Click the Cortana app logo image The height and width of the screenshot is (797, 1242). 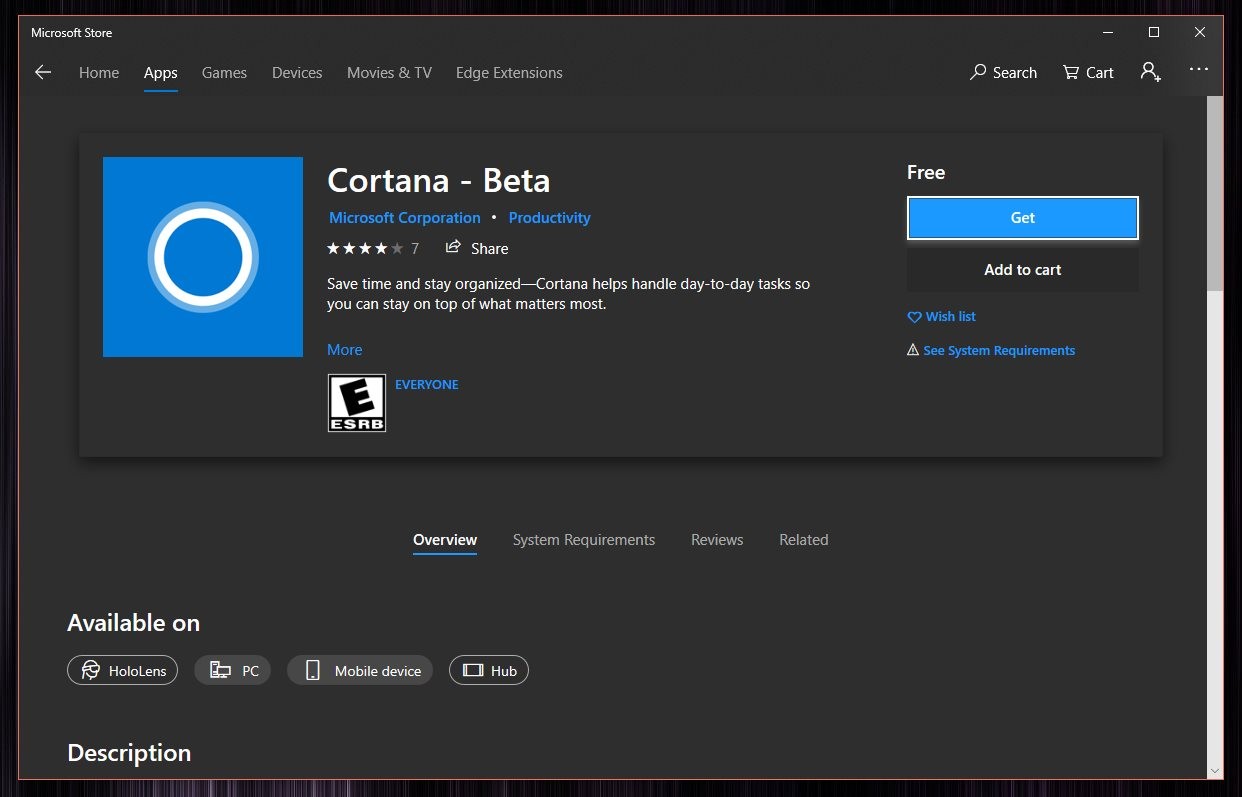coord(203,257)
